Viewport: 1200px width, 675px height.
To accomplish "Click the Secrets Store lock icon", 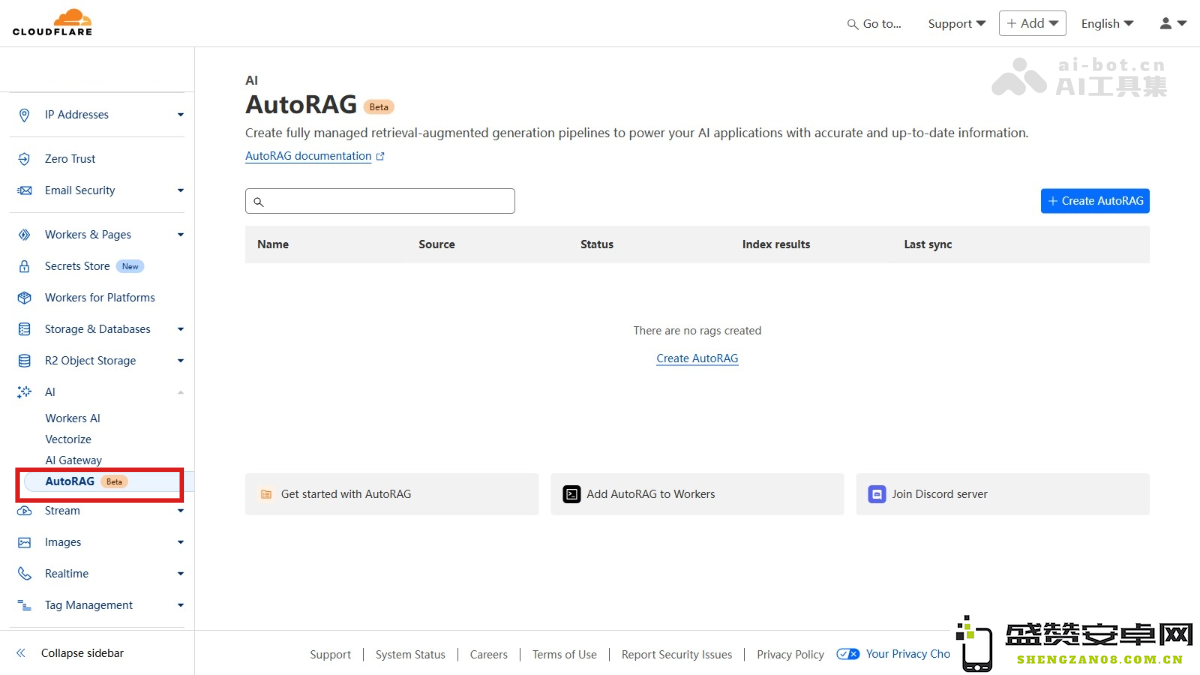I will [24, 267].
